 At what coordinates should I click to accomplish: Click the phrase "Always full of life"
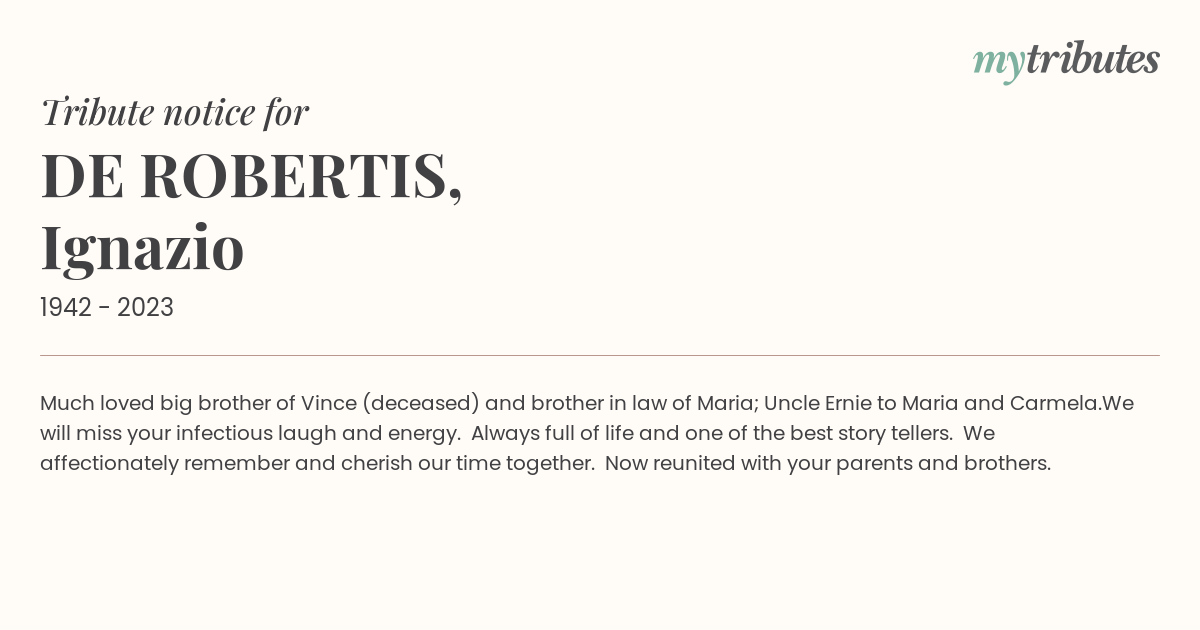pyautogui.click(x=556, y=434)
